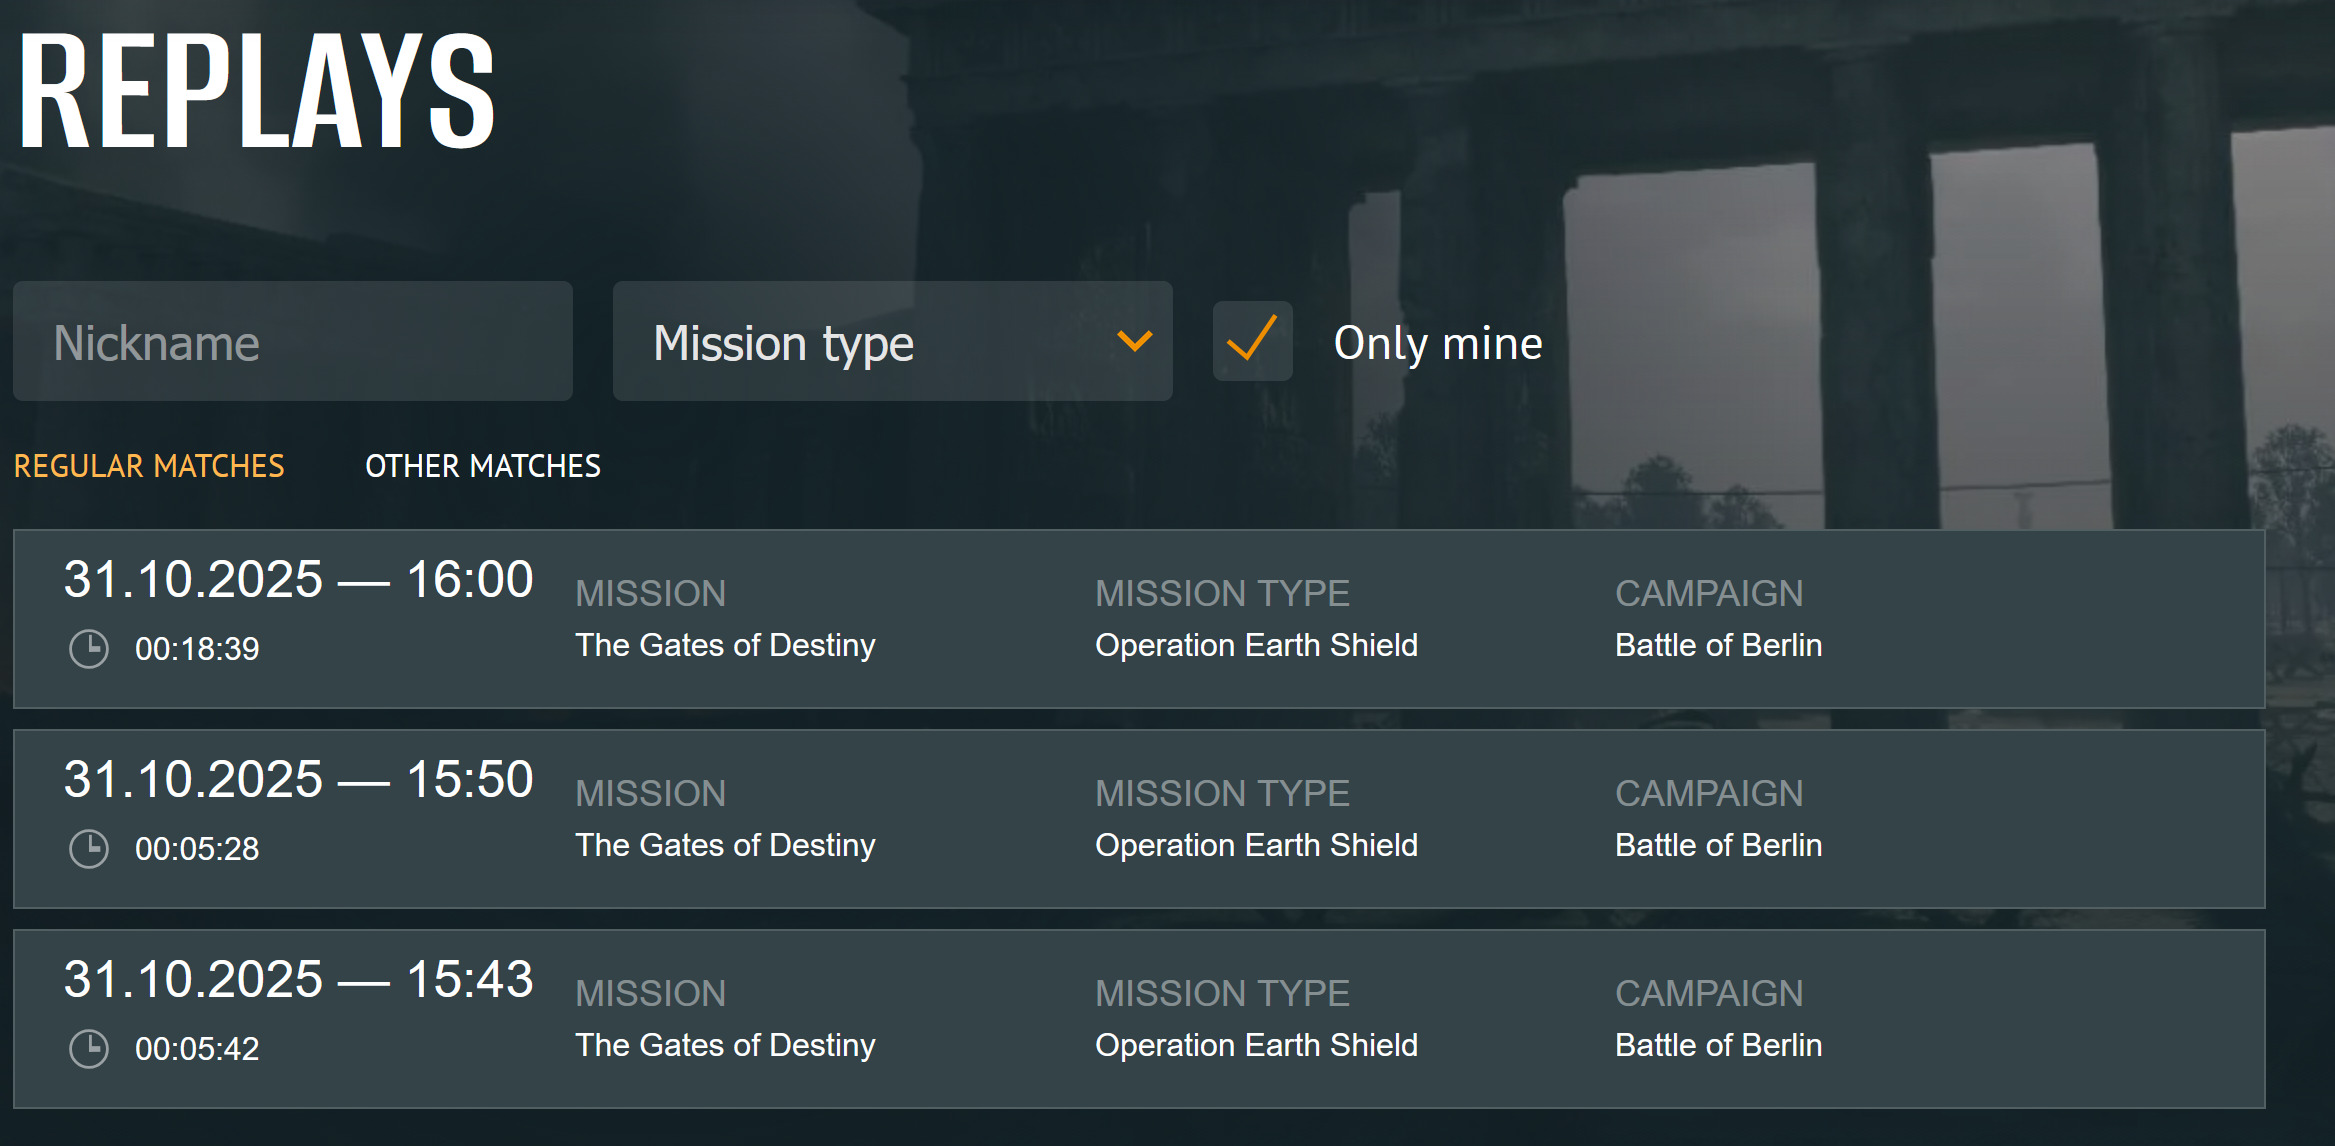2335x1146 pixels.
Task: Click Battle of Berlin in third replay
Action: 1718,1045
